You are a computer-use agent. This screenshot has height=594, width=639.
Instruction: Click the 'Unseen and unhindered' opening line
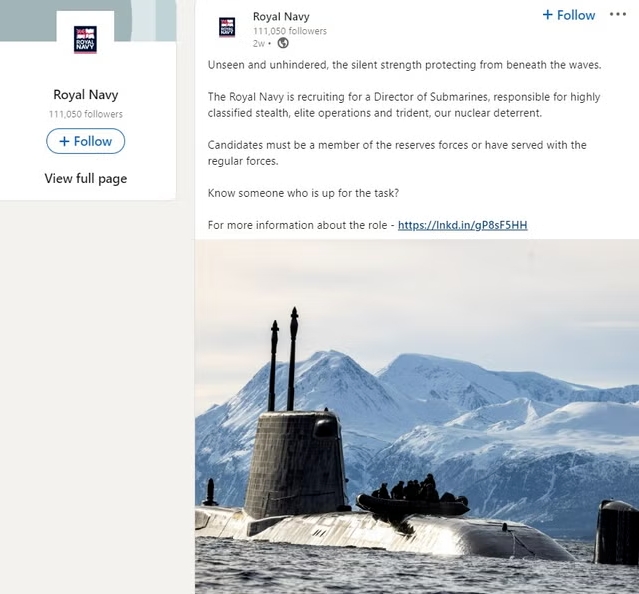coord(404,65)
